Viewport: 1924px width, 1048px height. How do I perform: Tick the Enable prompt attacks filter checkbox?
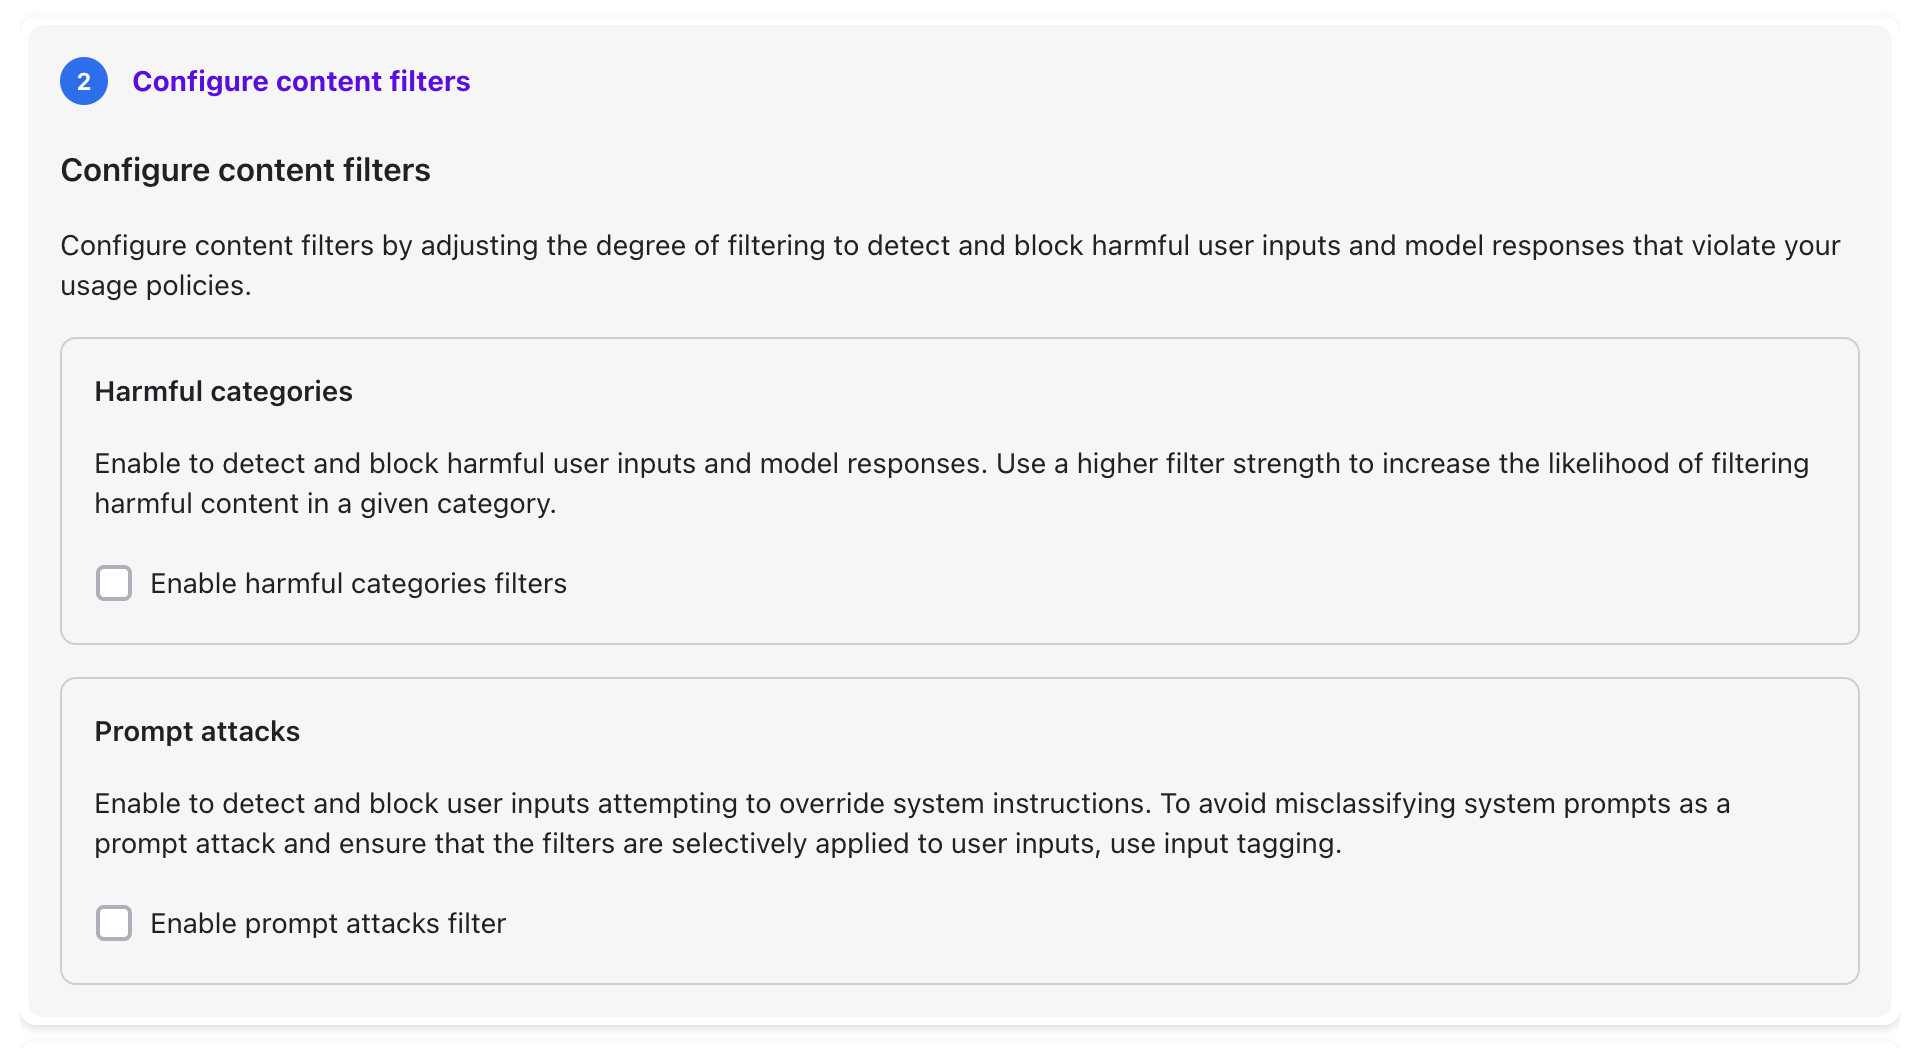(114, 923)
